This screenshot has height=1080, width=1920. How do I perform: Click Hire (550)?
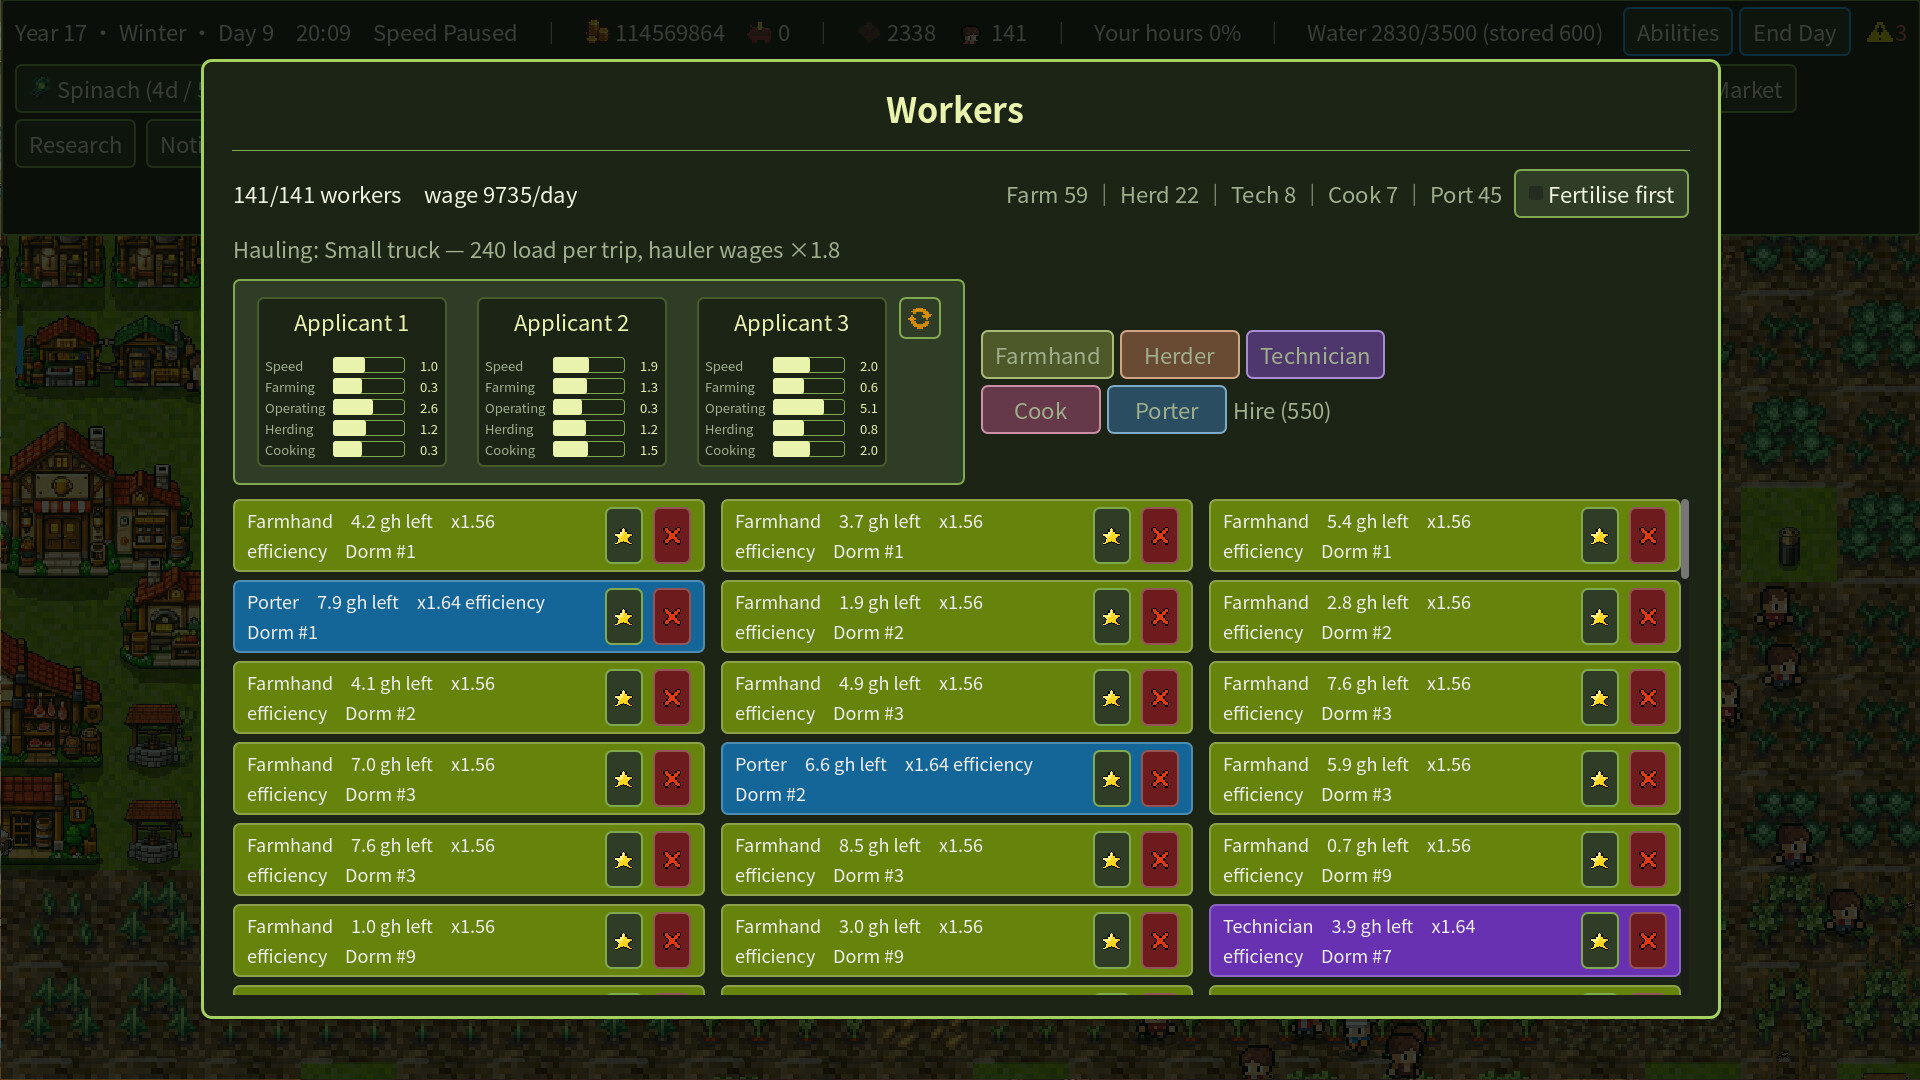click(x=1281, y=411)
